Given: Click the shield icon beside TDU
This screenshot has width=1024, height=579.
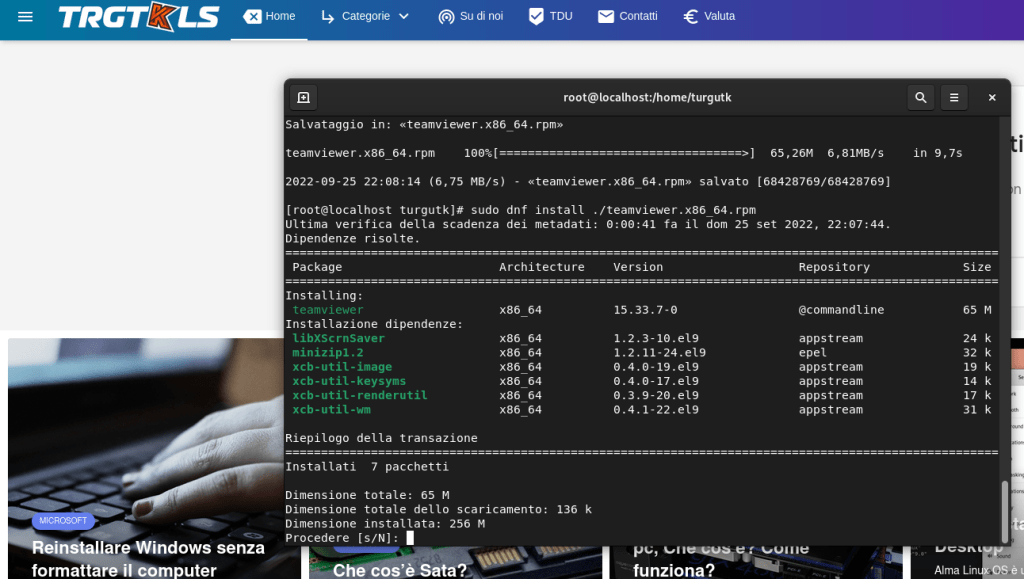Looking at the screenshot, I should coord(536,17).
